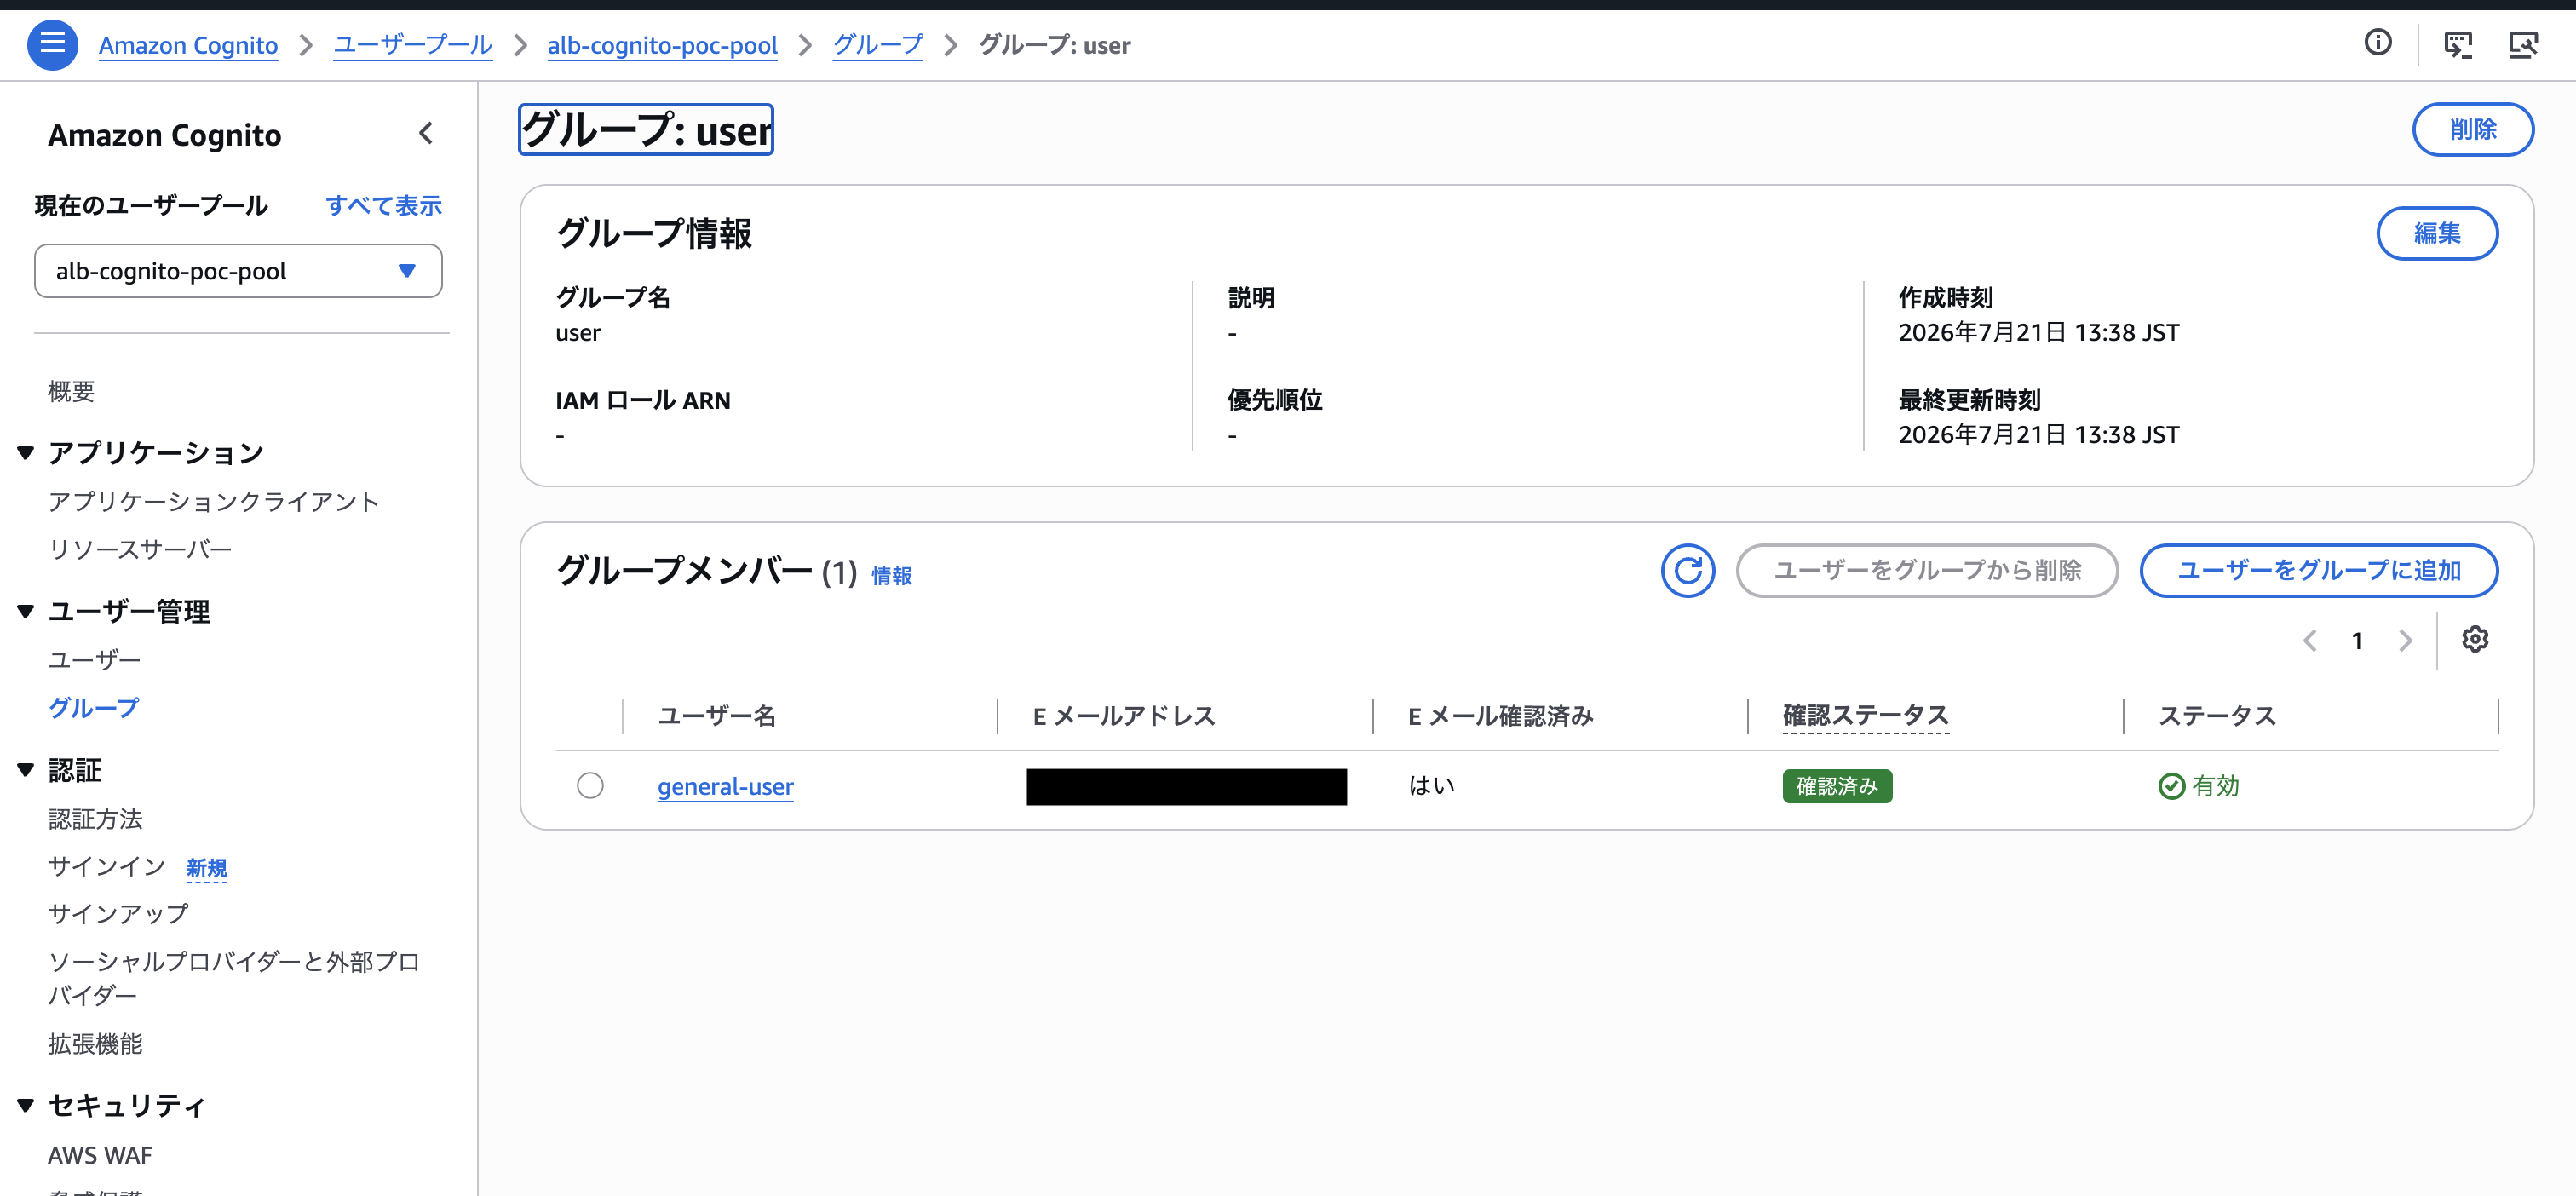Click the monitor search icon in header
The height and width of the screenshot is (1196, 2576).
click(x=2523, y=45)
